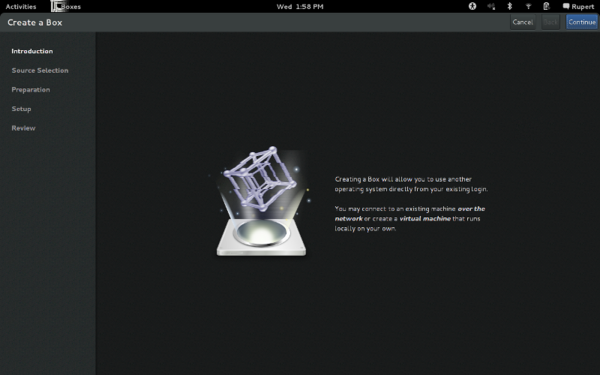Open the battery status icon
Screen dimensions: 600x375
click(x=546, y=6)
